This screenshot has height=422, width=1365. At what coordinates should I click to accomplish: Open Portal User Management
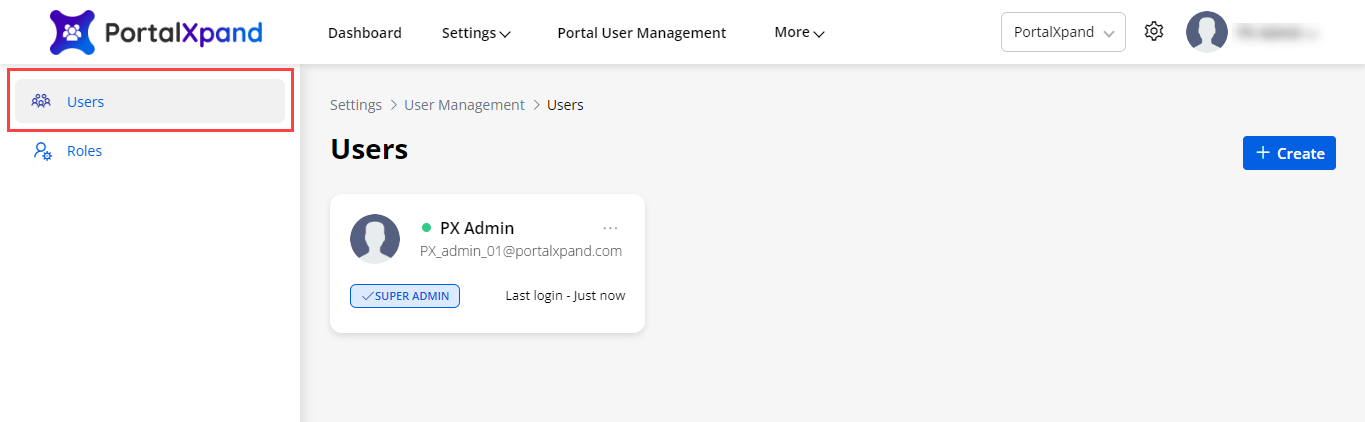(x=641, y=33)
